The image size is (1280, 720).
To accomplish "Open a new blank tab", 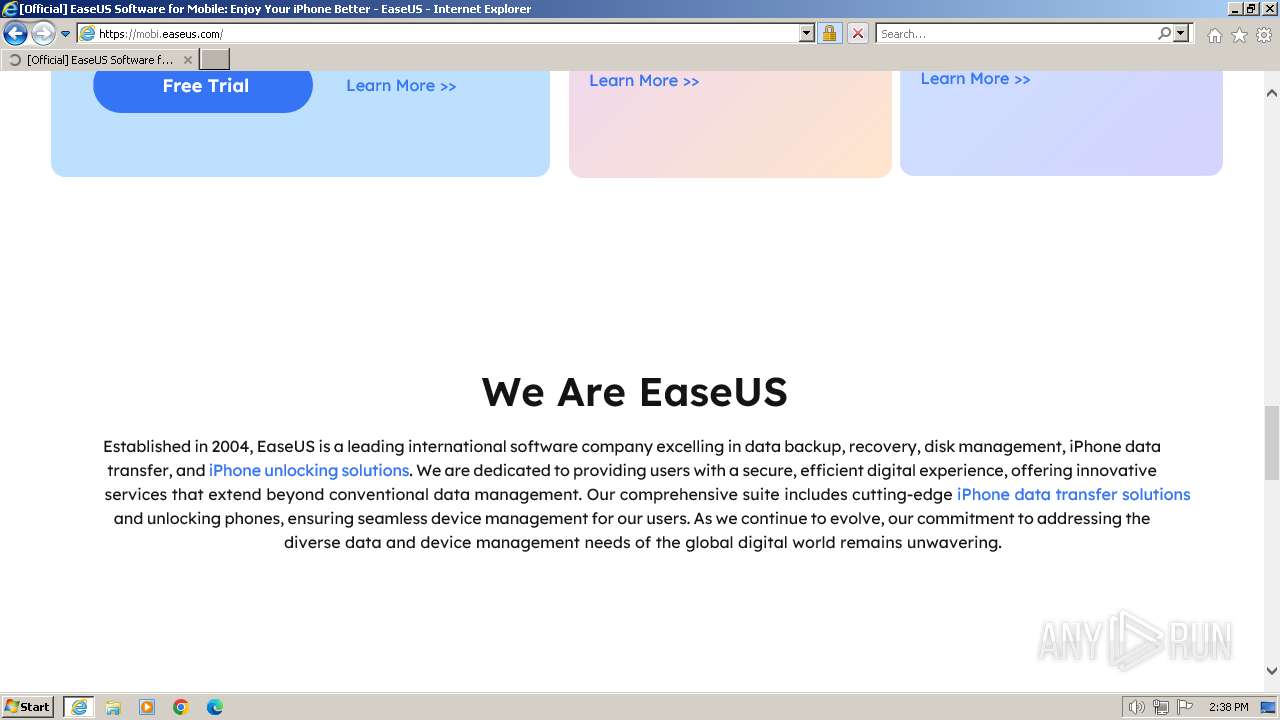I will [x=215, y=60].
